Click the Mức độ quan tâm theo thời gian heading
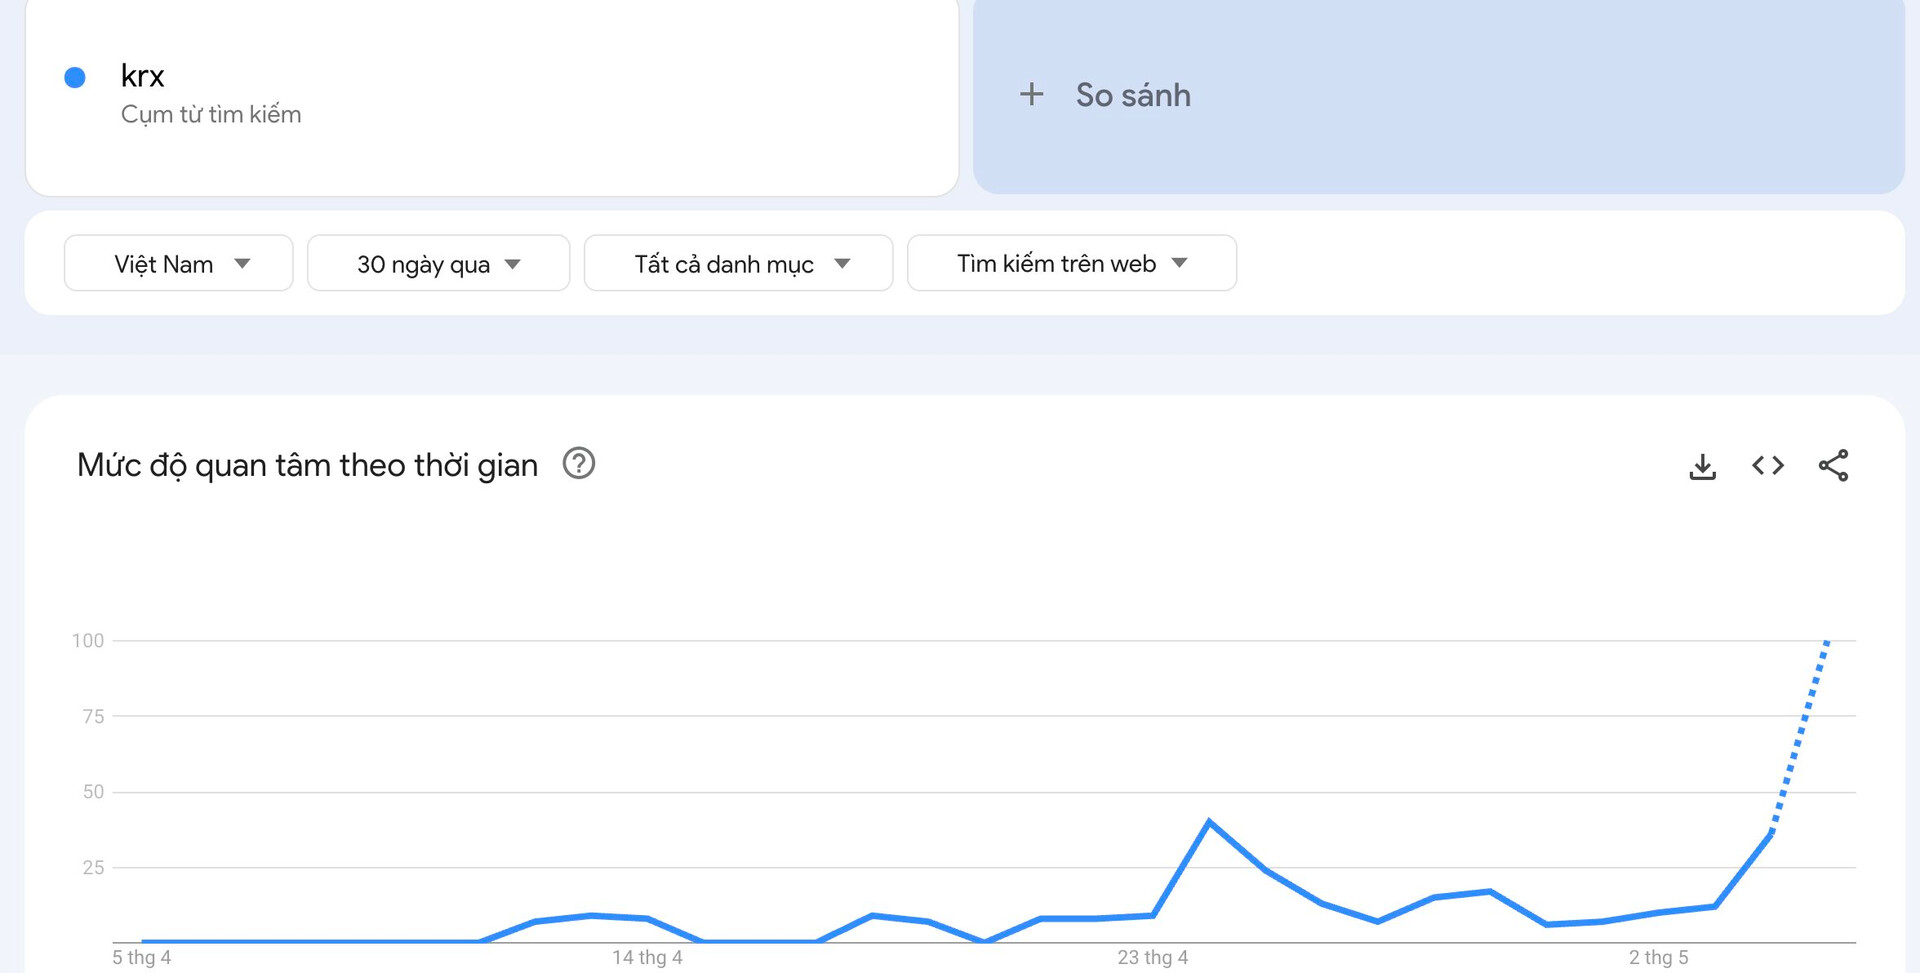Screen dimensions: 1920x973 [308, 465]
